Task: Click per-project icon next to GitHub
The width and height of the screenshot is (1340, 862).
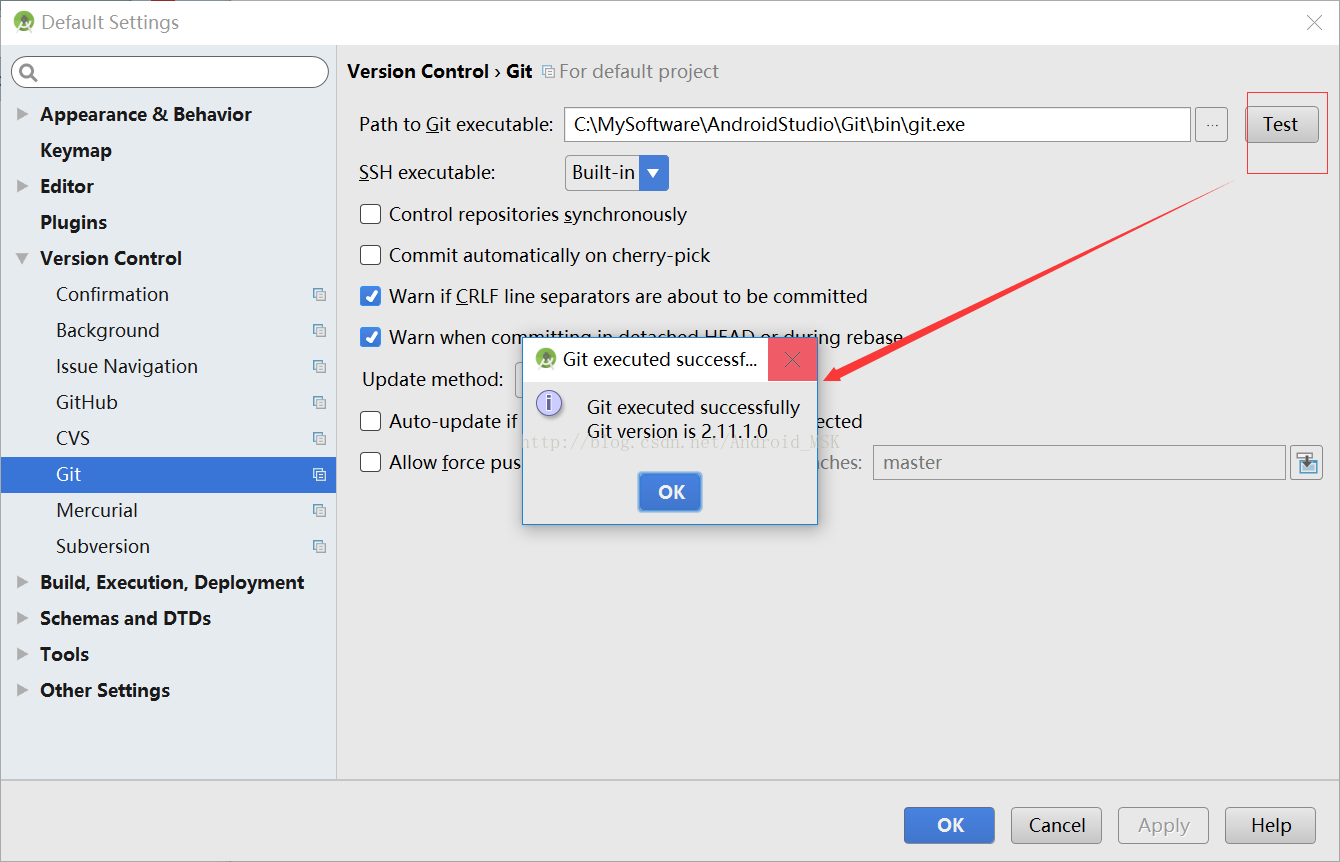Action: (x=319, y=402)
